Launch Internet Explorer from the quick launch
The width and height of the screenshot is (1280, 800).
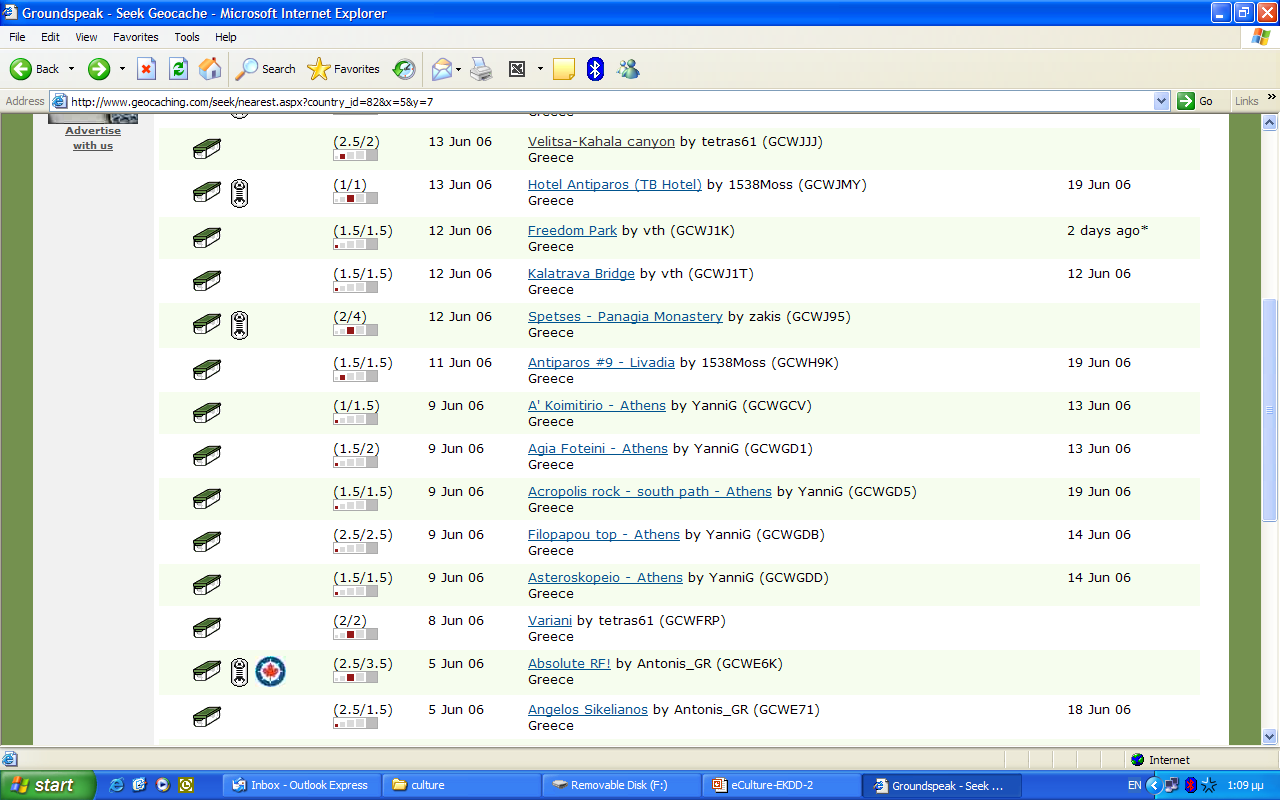117,785
